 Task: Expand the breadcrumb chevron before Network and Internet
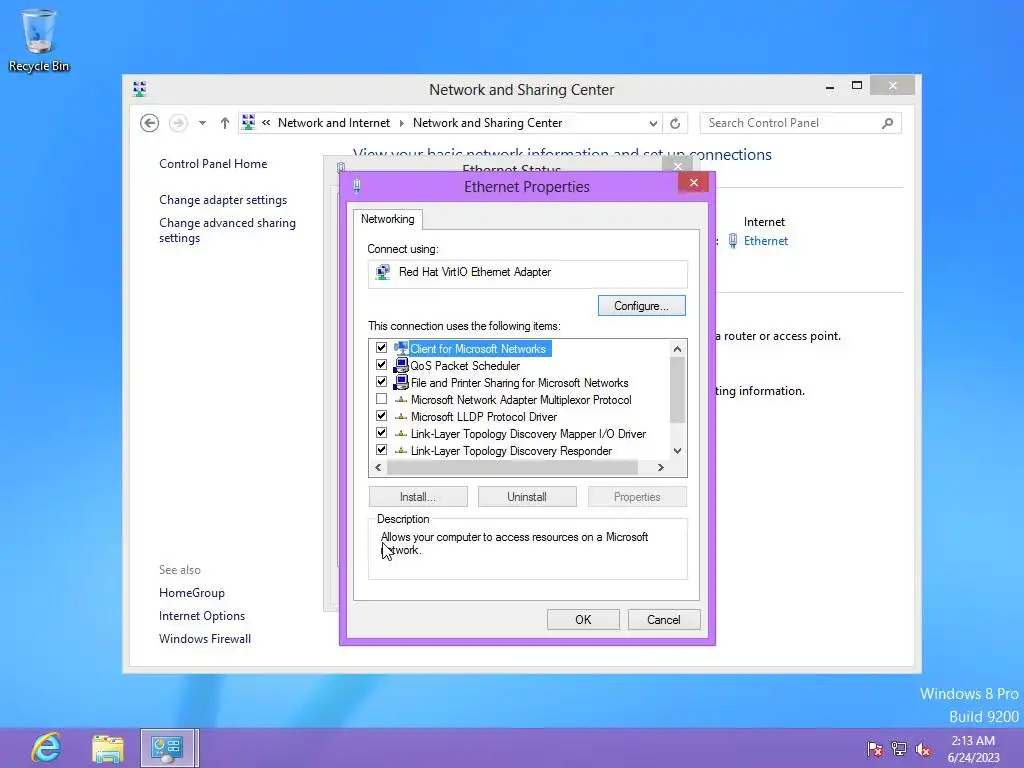click(266, 123)
